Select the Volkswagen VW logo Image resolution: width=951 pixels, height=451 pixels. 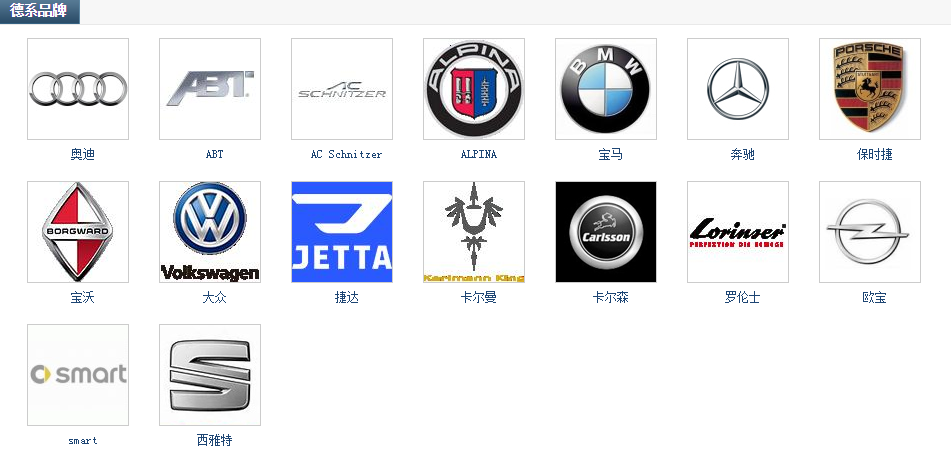210,232
